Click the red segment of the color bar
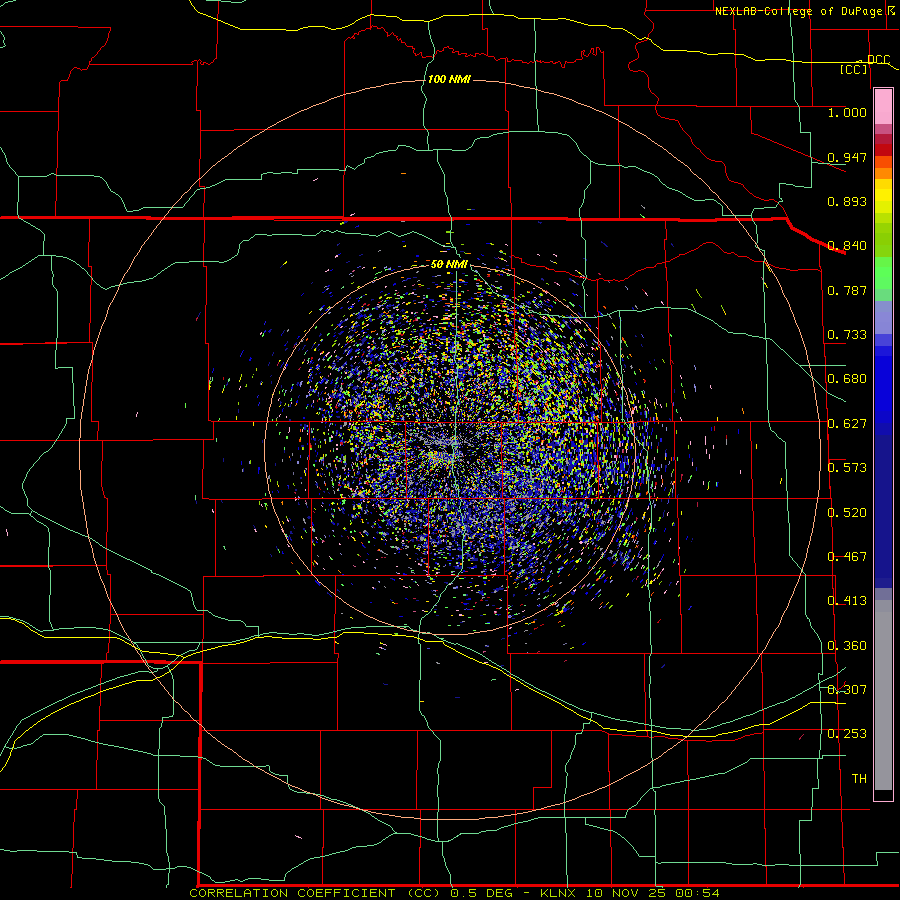This screenshot has height=900, width=900. point(883,150)
